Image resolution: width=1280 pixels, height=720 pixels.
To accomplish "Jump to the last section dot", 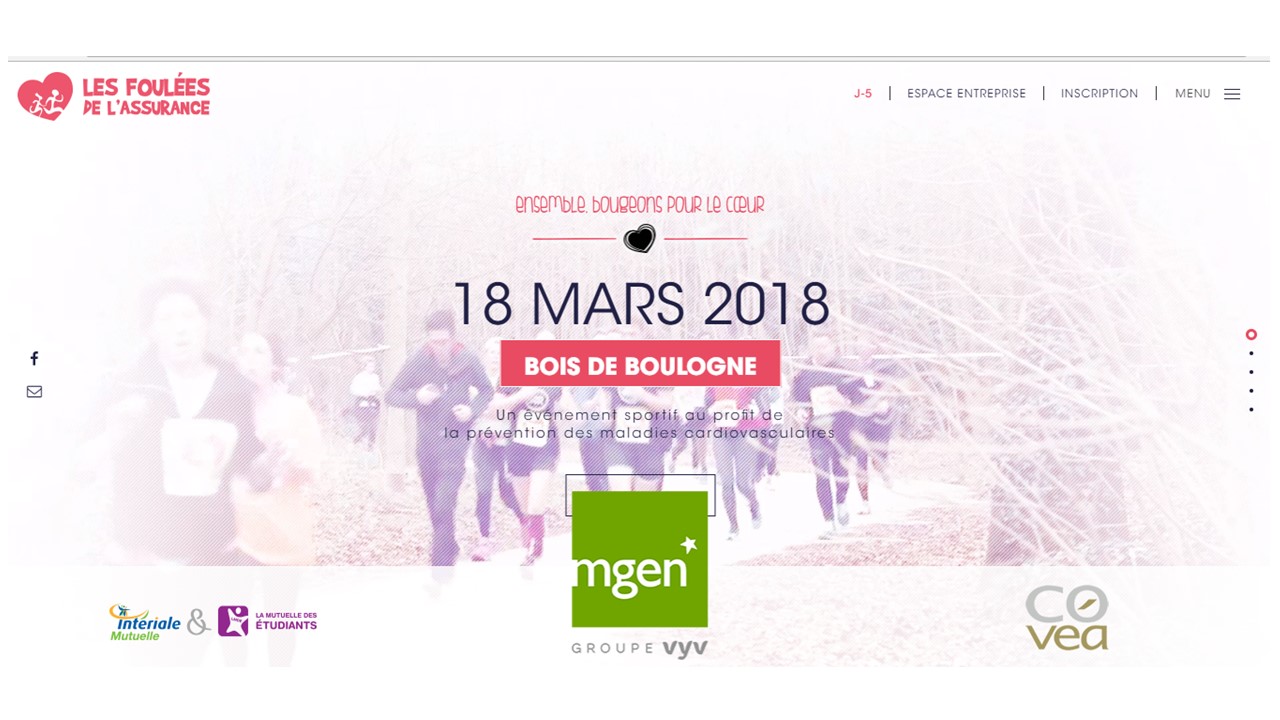I will [1251, 410].
